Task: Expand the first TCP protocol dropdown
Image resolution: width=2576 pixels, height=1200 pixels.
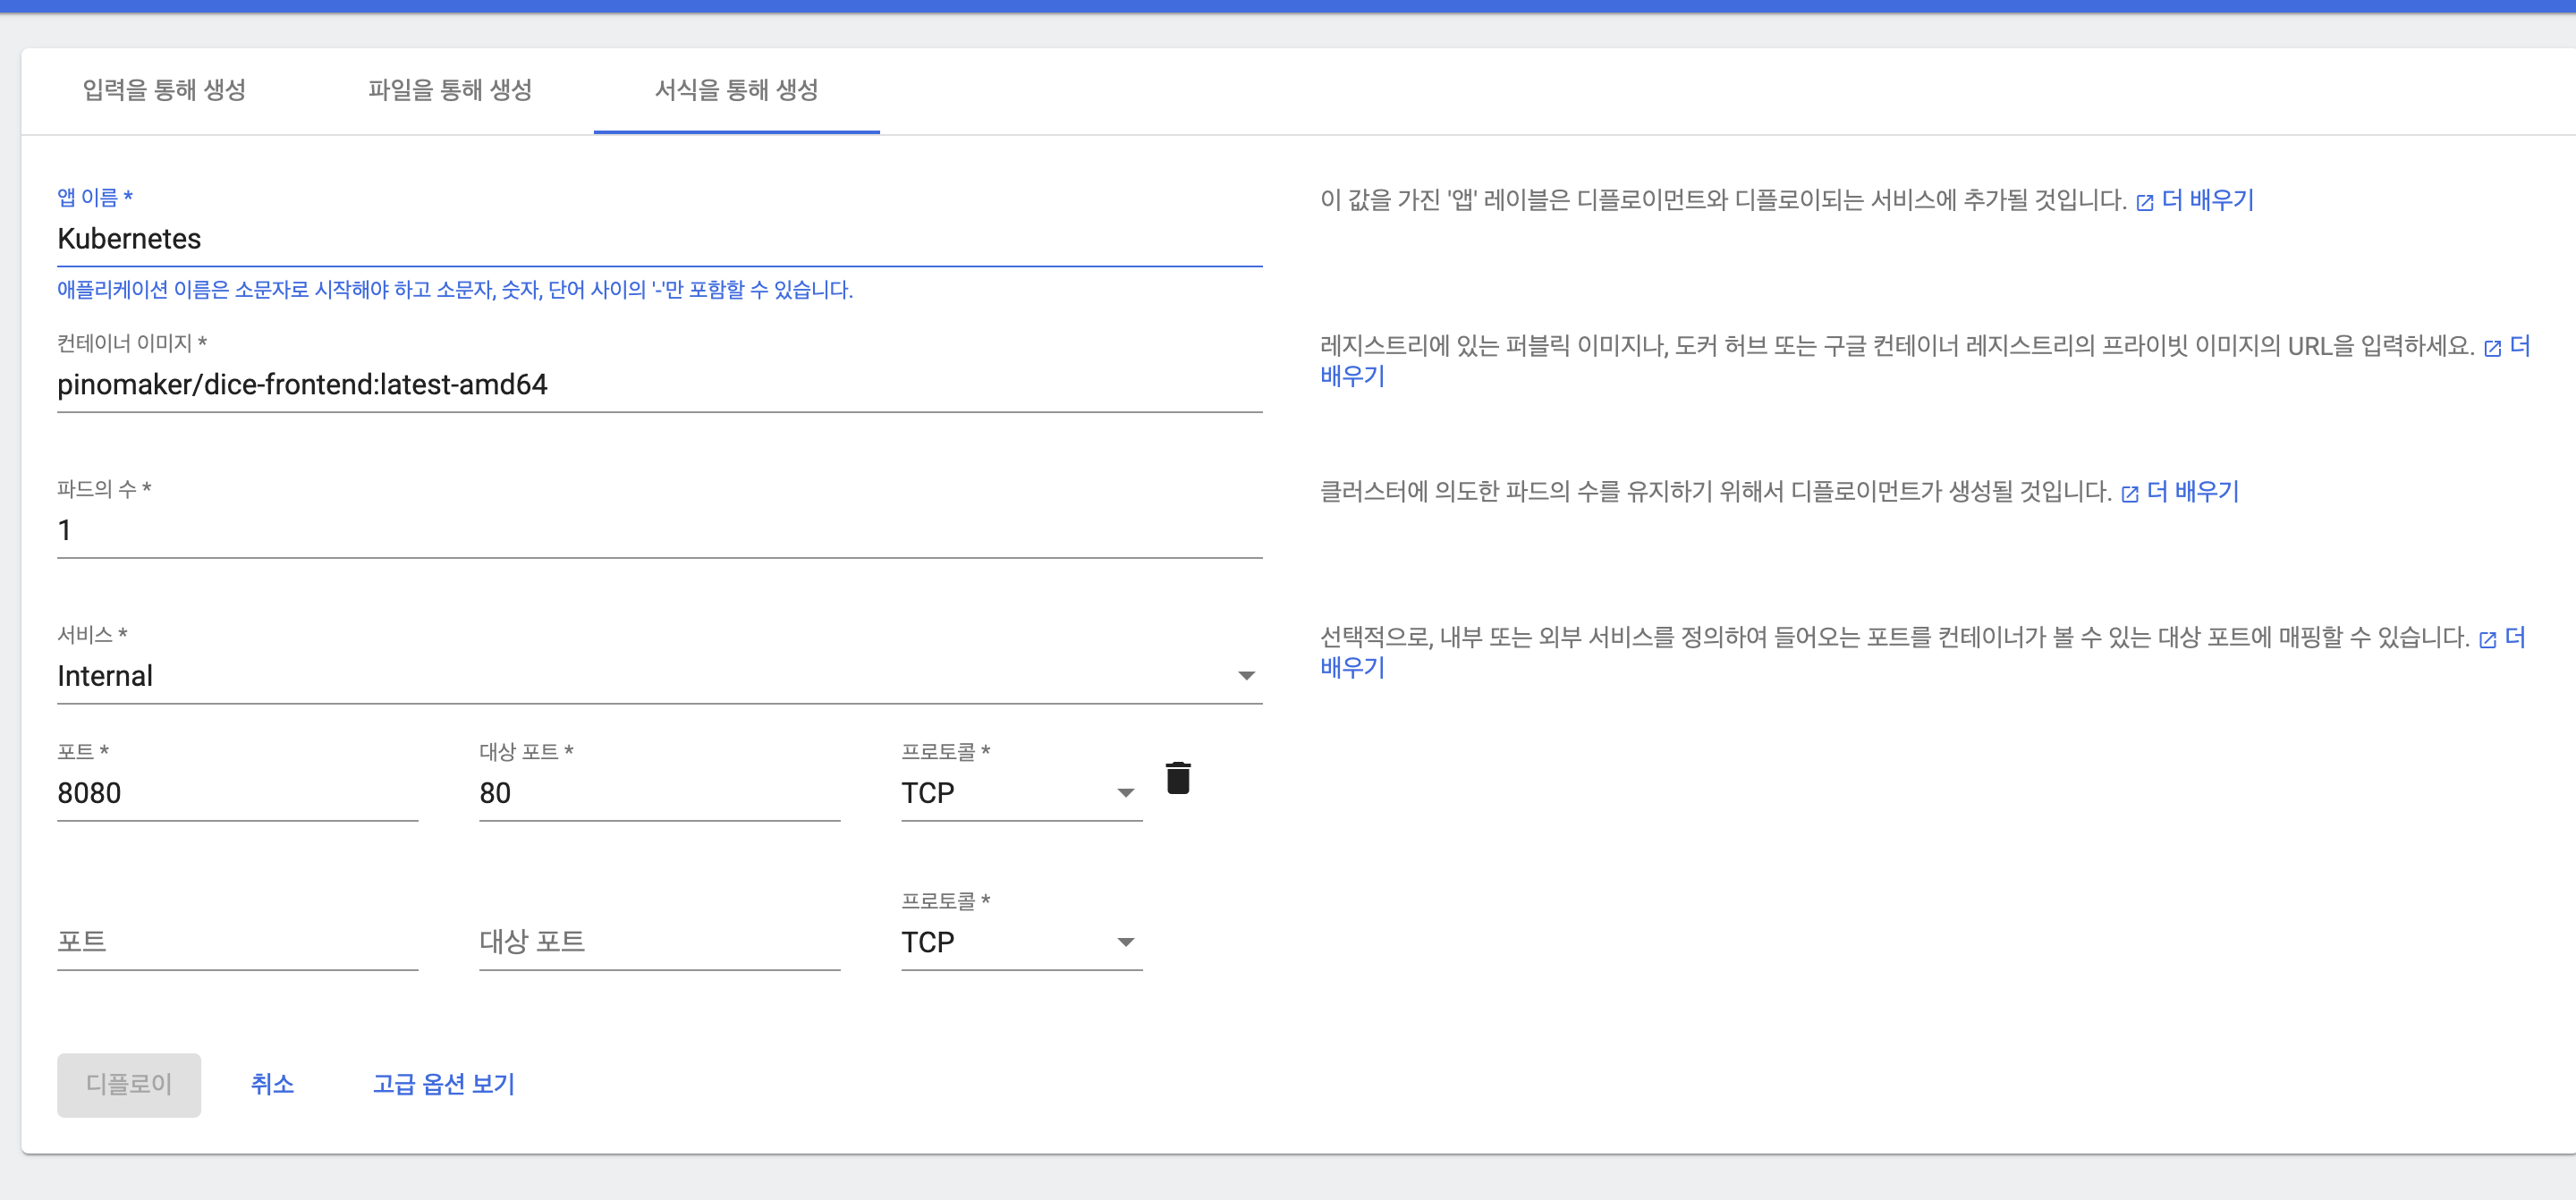Action: coord(1020,793)
